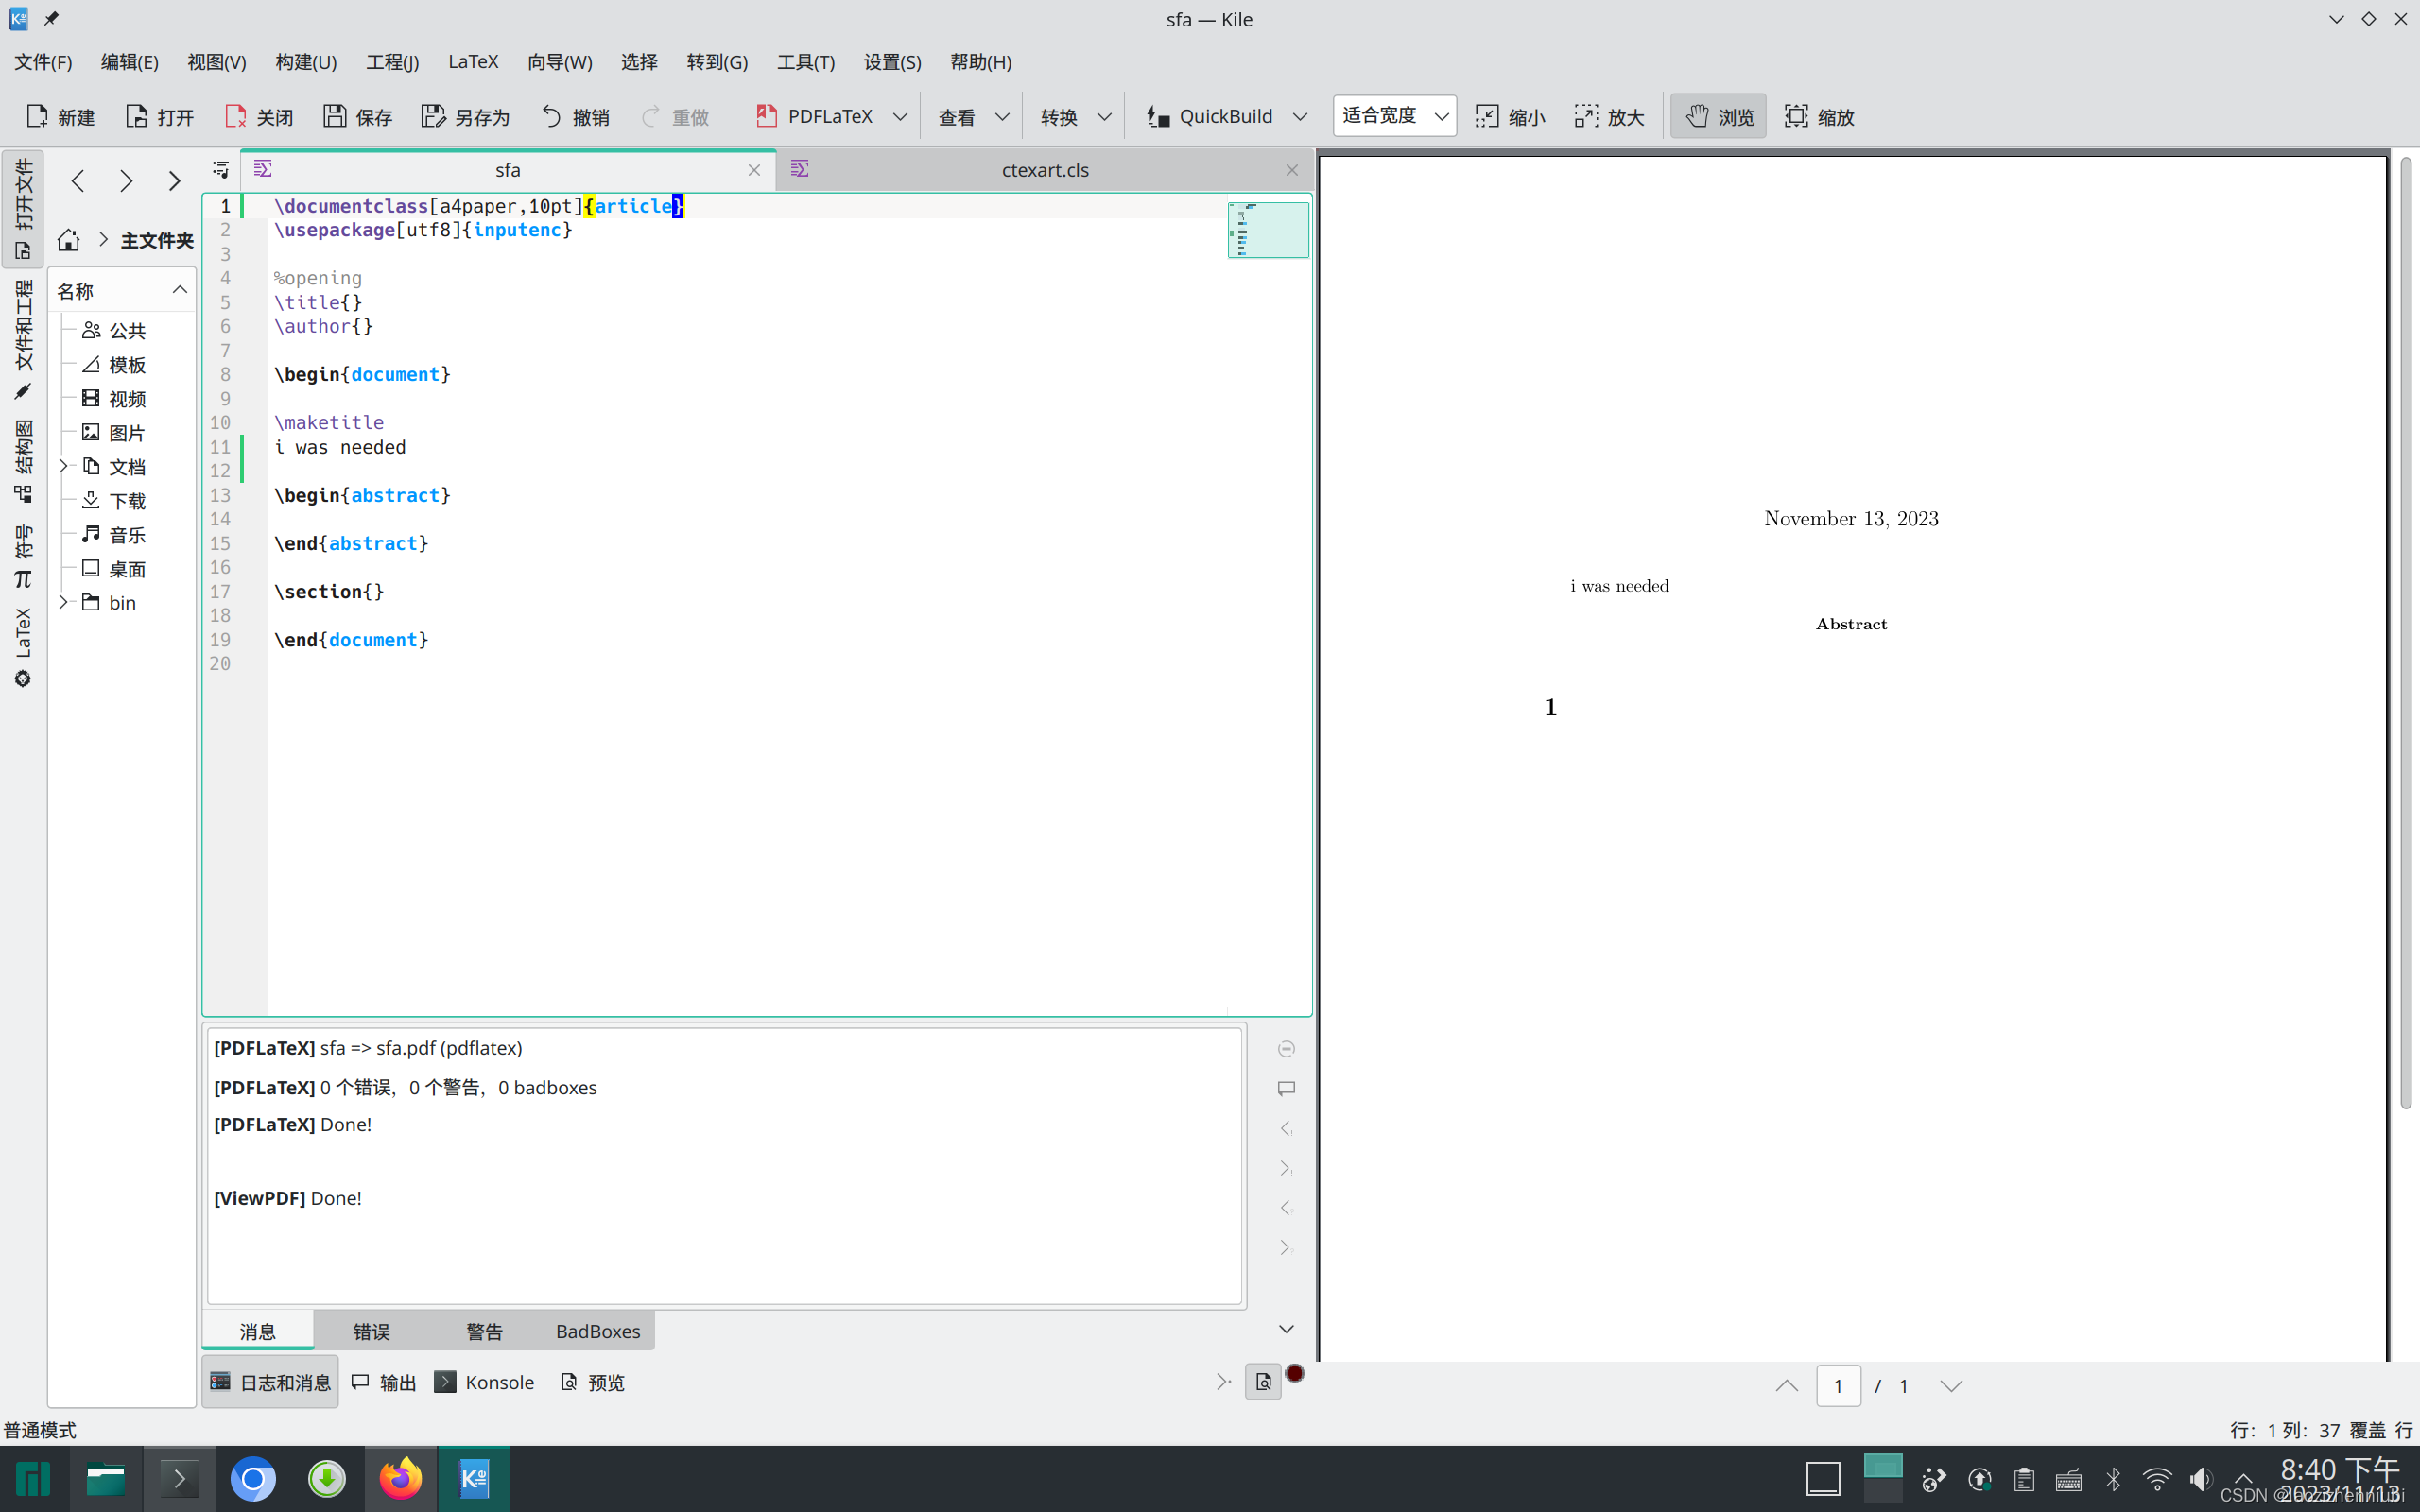Open the Konsole bottom panel
The height and width of the screenshot is (1512, 2420).
(485, 1382)
